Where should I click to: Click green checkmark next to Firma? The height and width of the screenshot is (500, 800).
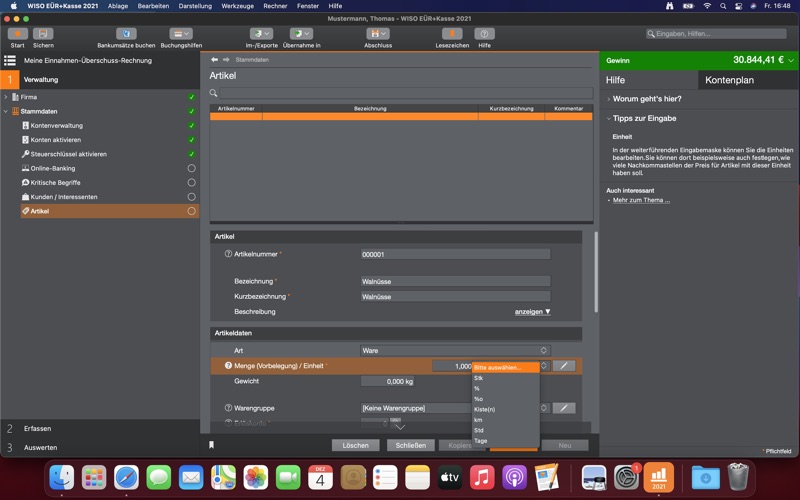[x=191, y=97]
